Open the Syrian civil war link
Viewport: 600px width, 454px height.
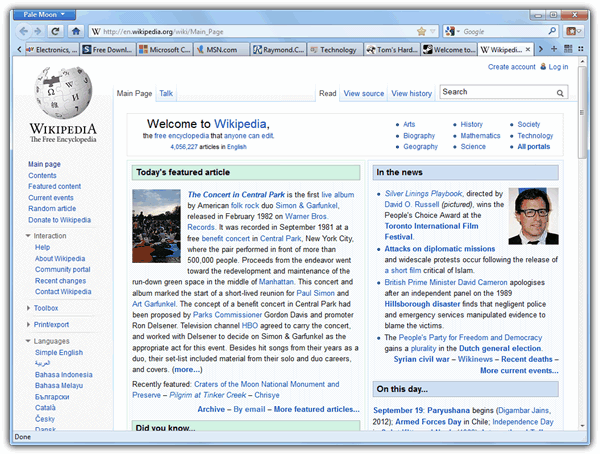421,359
